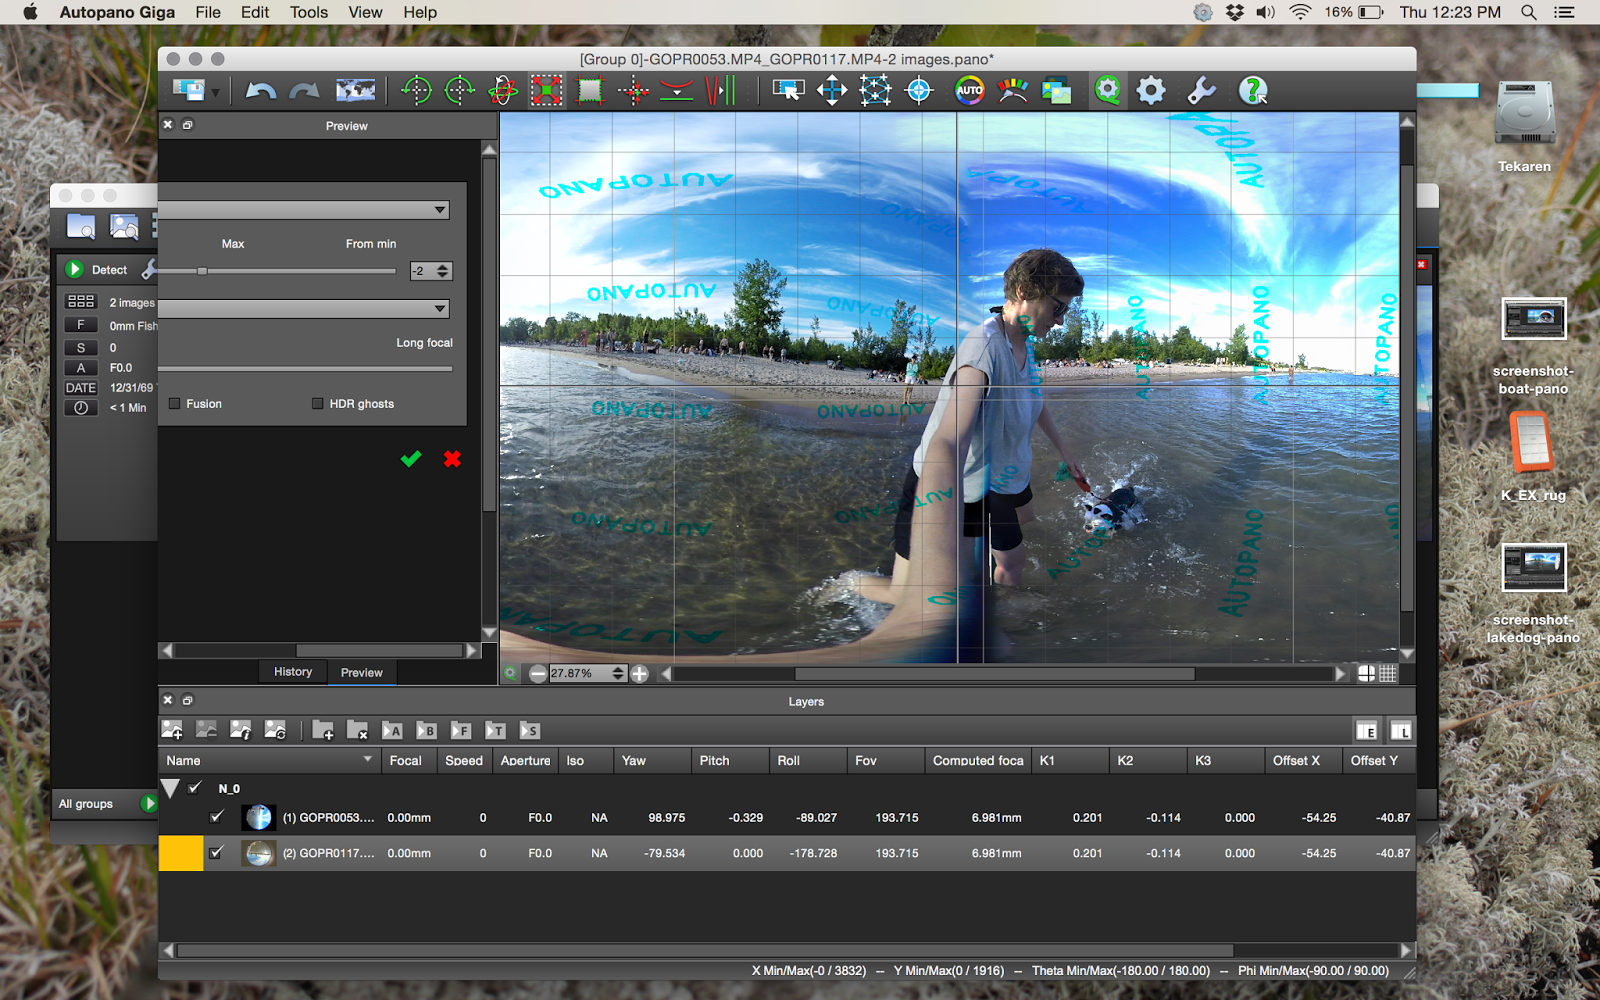Image resolution: width=1600 pixels, height=1000 pixels.
Task: Open the control points mesh editor
Action: click(875, 91)
